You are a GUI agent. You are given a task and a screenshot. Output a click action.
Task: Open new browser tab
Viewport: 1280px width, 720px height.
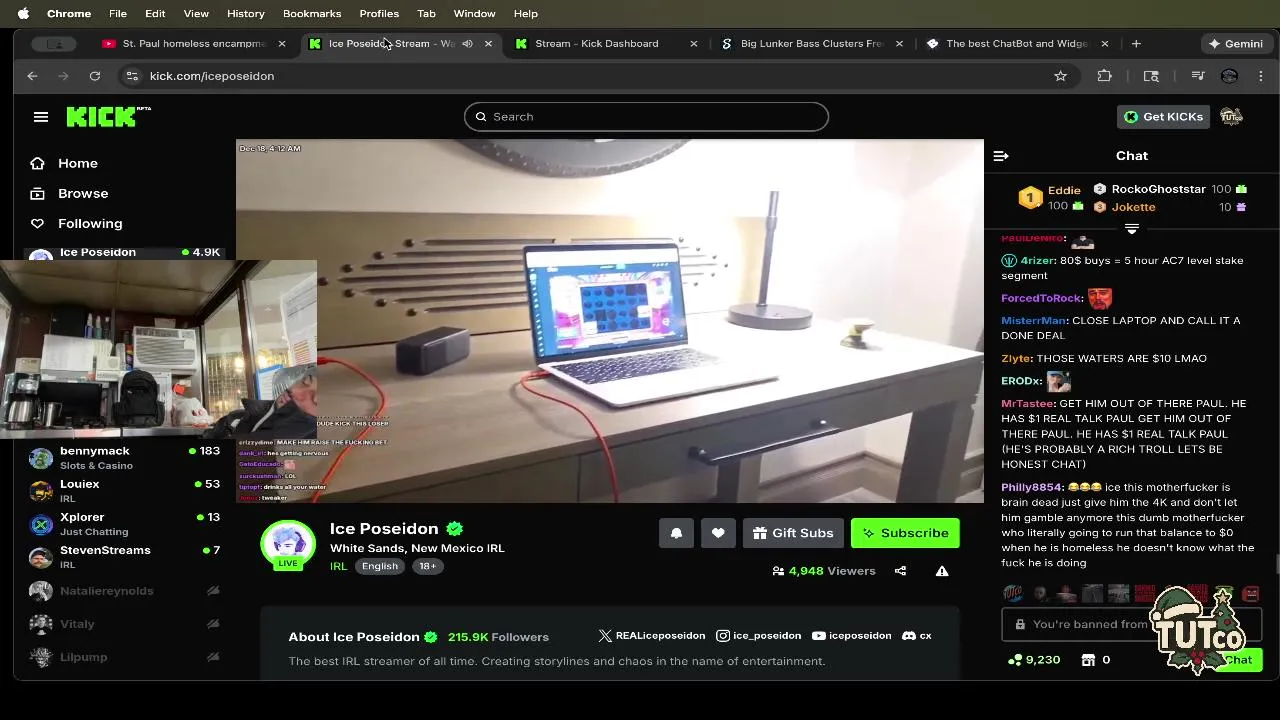1136,44
